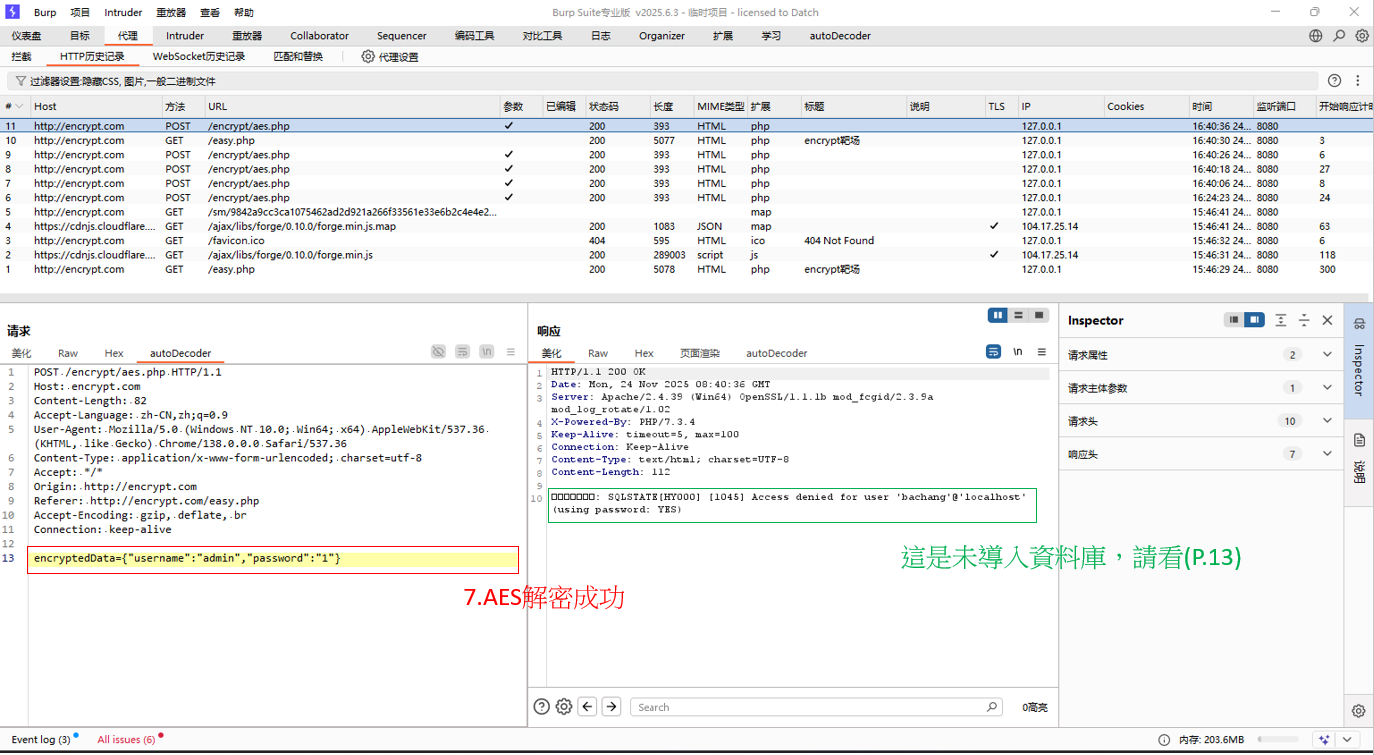The image size is (1374, 755).
Task: Close the Inspector panel
Action: click(x=1327, y=320)
